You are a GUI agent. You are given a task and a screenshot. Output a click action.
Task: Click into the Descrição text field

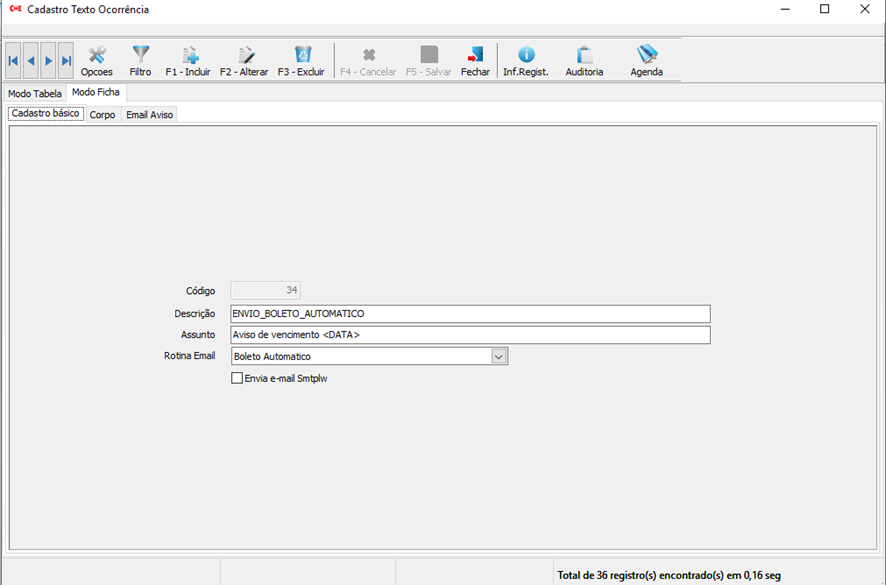470,314
